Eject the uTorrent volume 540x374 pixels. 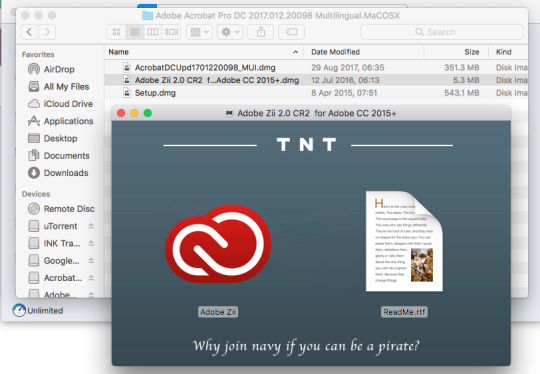click(91, 226)
